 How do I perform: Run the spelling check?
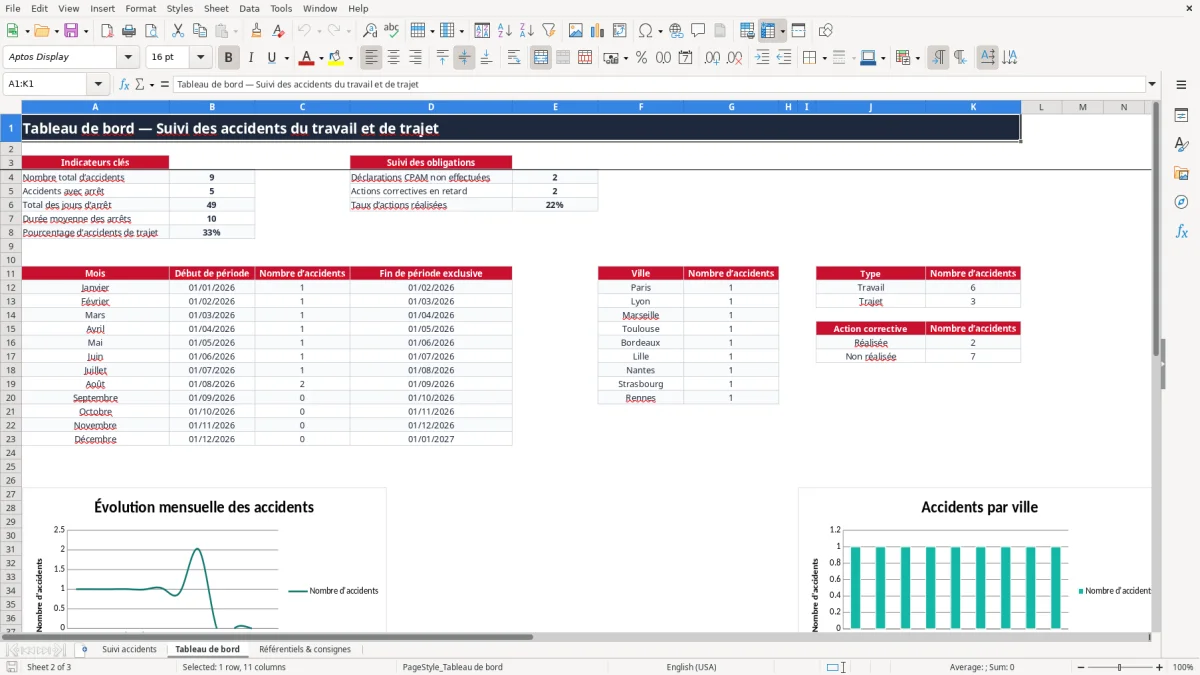[x=392, y=31]
